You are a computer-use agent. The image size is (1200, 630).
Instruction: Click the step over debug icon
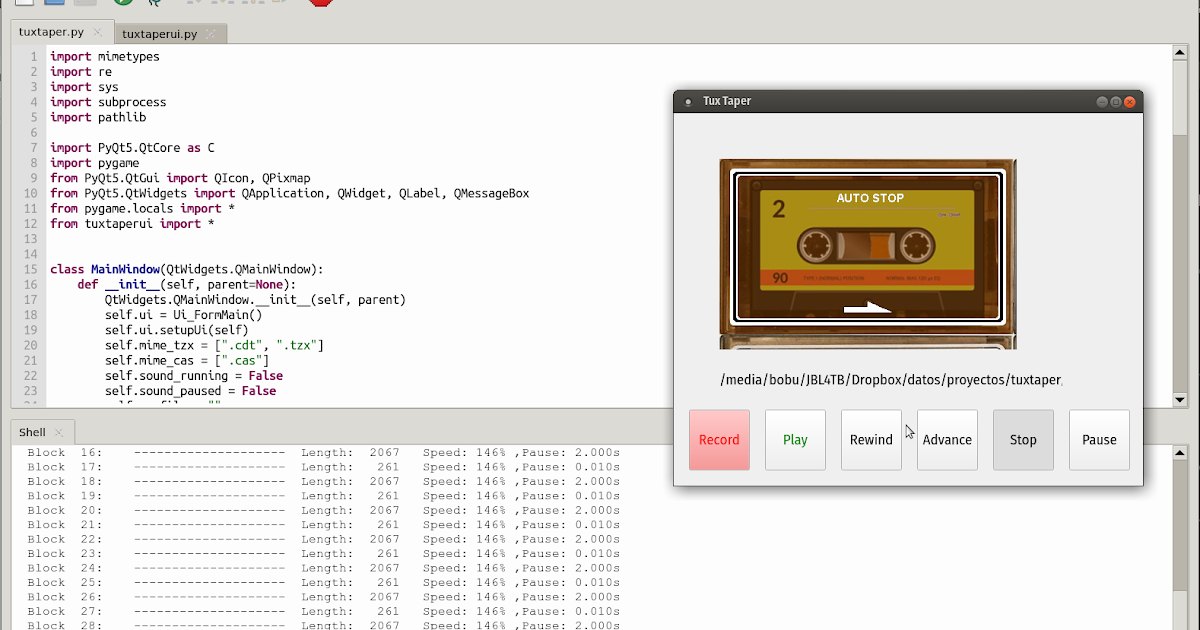click(x=194, y=4)
